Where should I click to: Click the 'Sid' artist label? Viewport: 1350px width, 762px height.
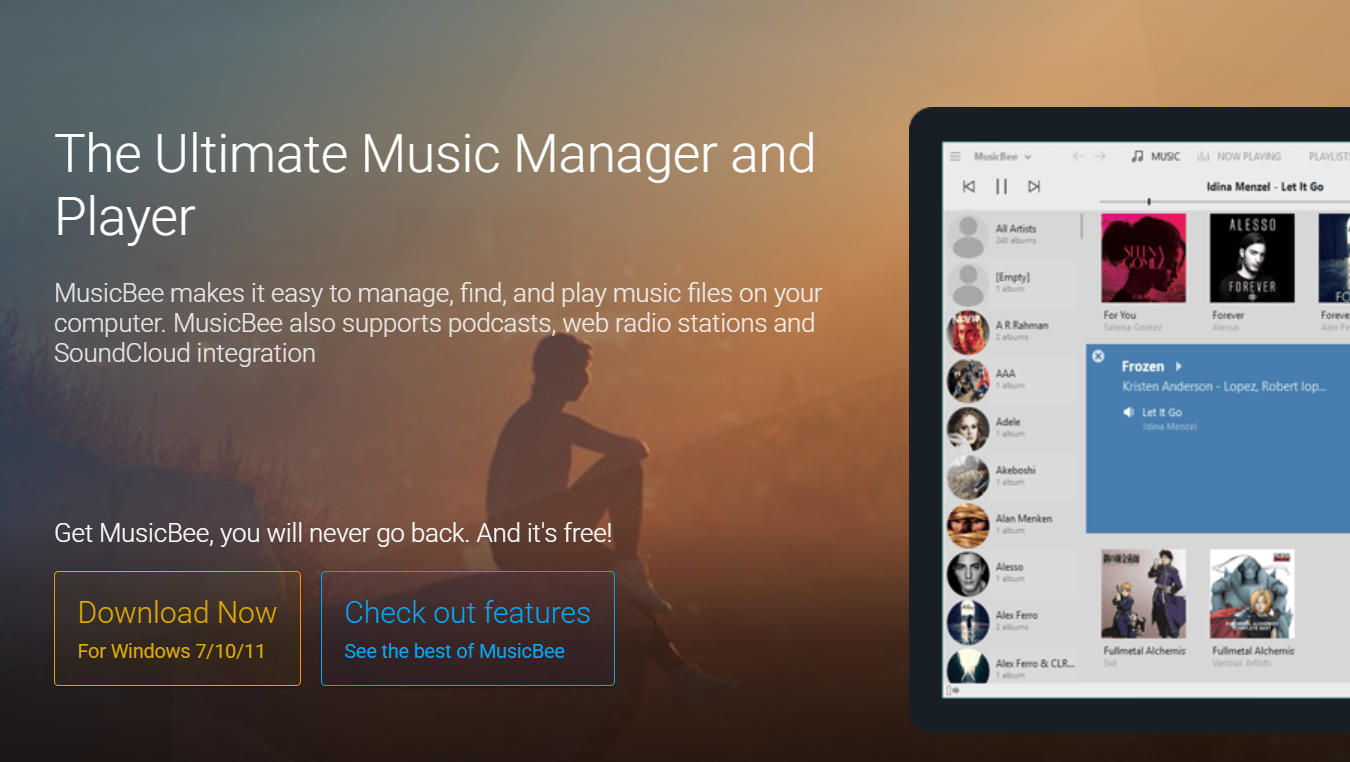(x=1109, y=663)
